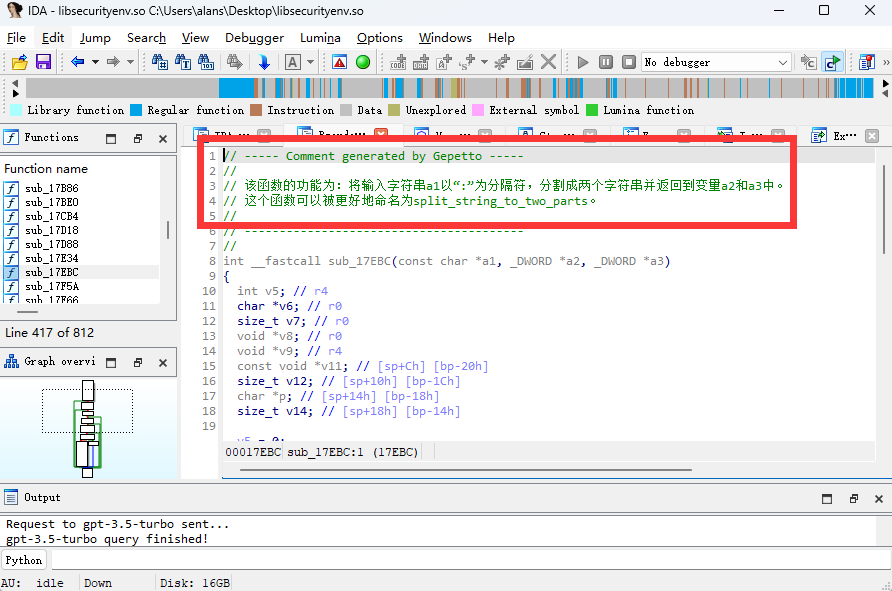Open the Lumina menu

click(320, 38)
